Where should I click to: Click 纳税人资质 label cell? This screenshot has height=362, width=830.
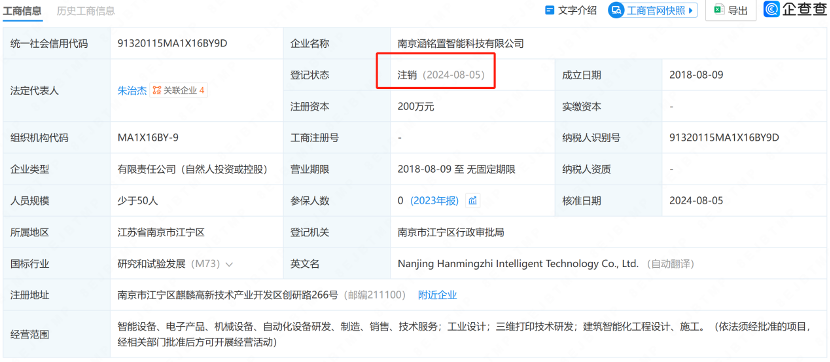click(609, 169)
